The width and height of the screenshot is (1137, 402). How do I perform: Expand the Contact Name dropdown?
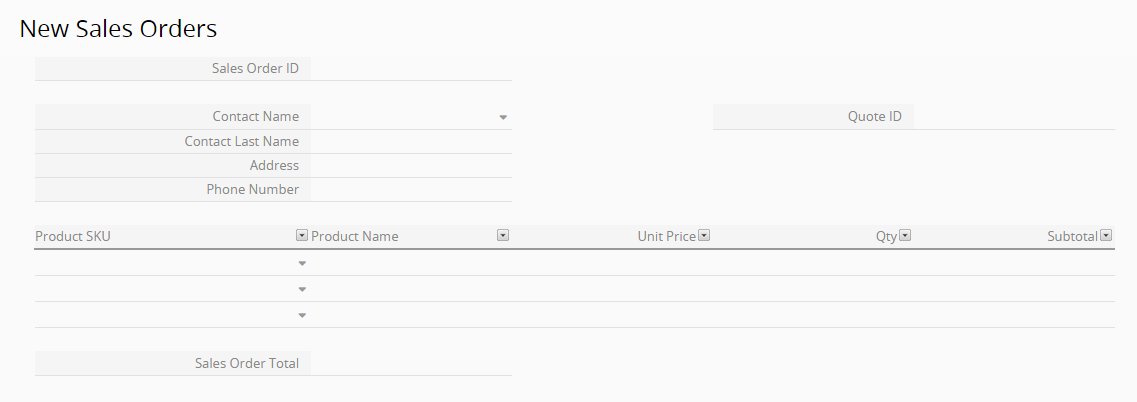pyautogui.click(x=503, y=117)
